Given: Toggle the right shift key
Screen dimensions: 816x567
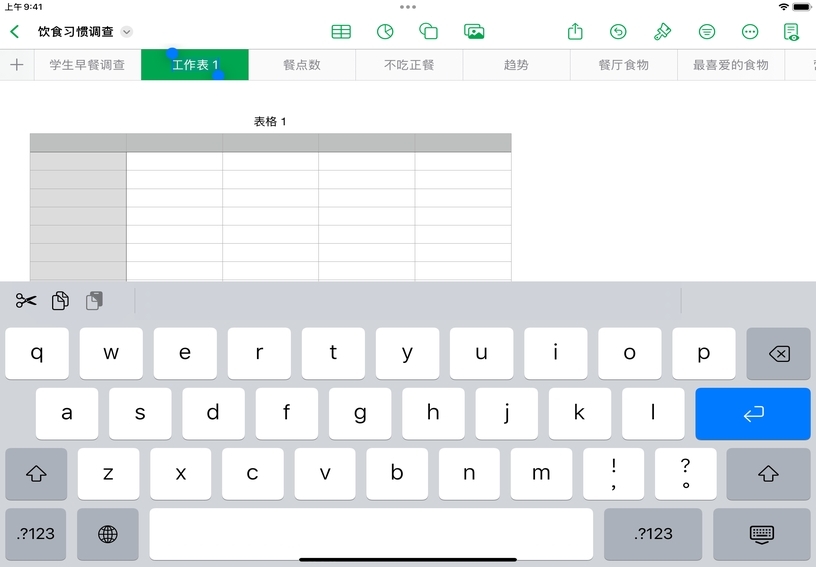Looking at the screenshot, I should [768, 474].
